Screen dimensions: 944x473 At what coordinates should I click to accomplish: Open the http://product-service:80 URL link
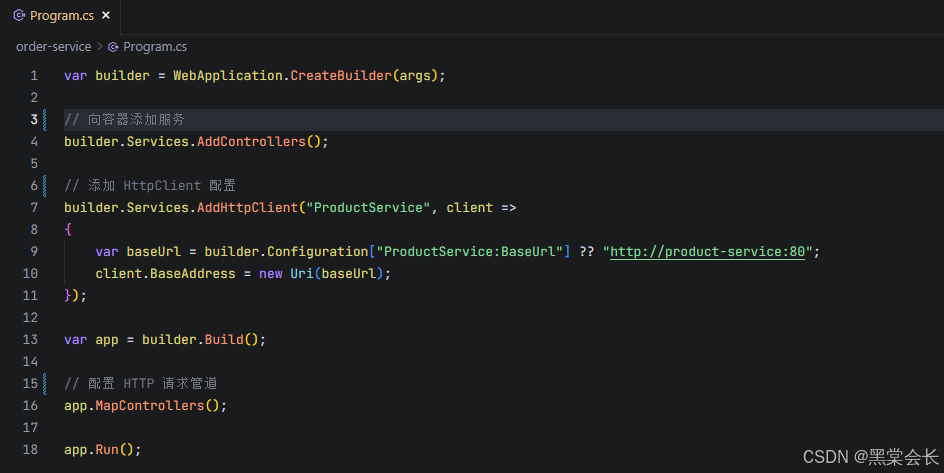click(x=707, y=252)
